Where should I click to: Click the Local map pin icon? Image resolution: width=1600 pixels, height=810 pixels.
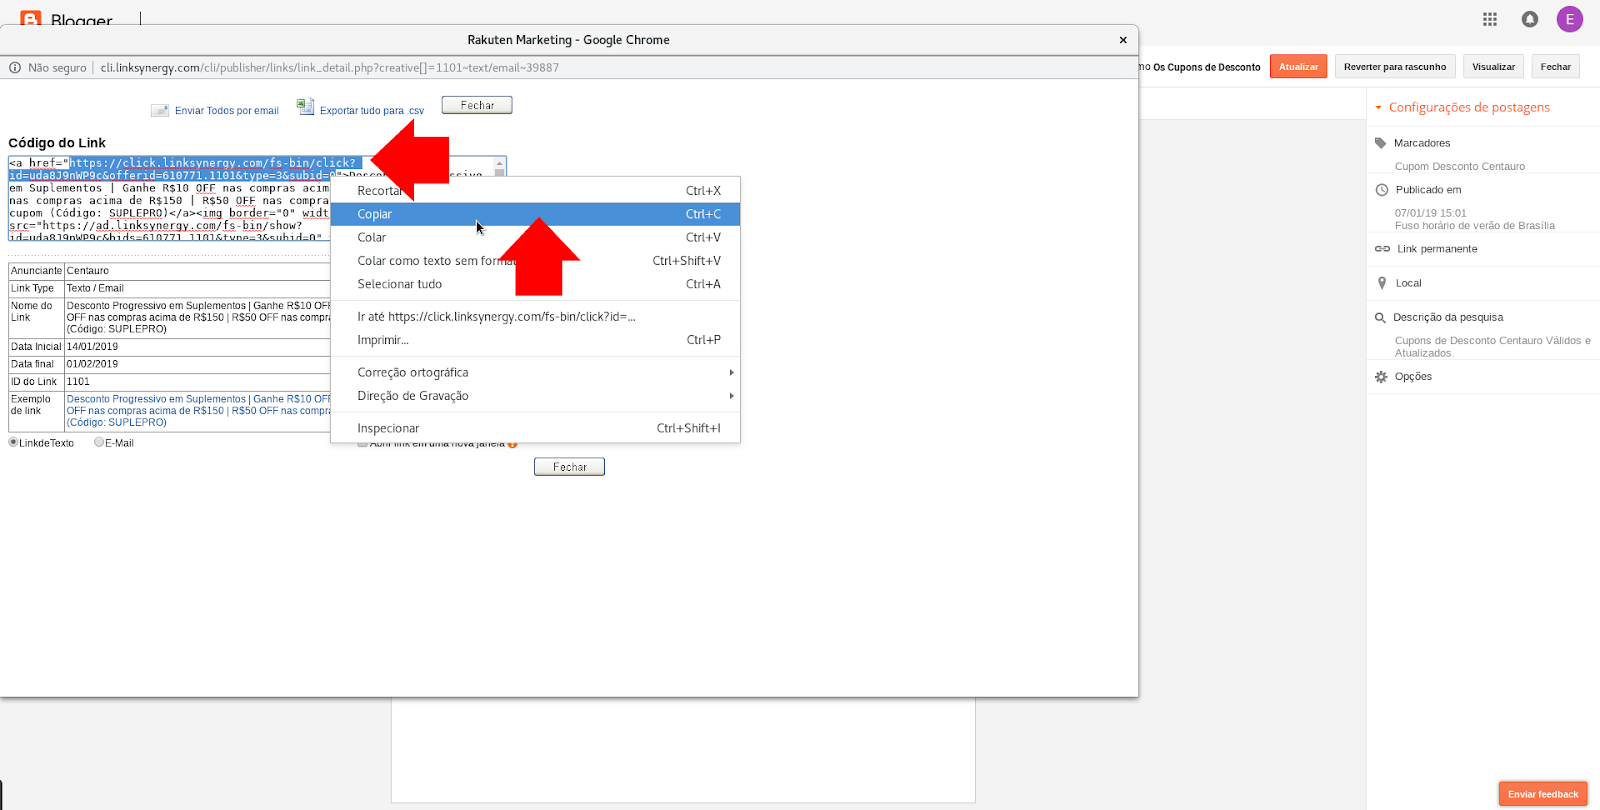click(x=1382, y=283)
